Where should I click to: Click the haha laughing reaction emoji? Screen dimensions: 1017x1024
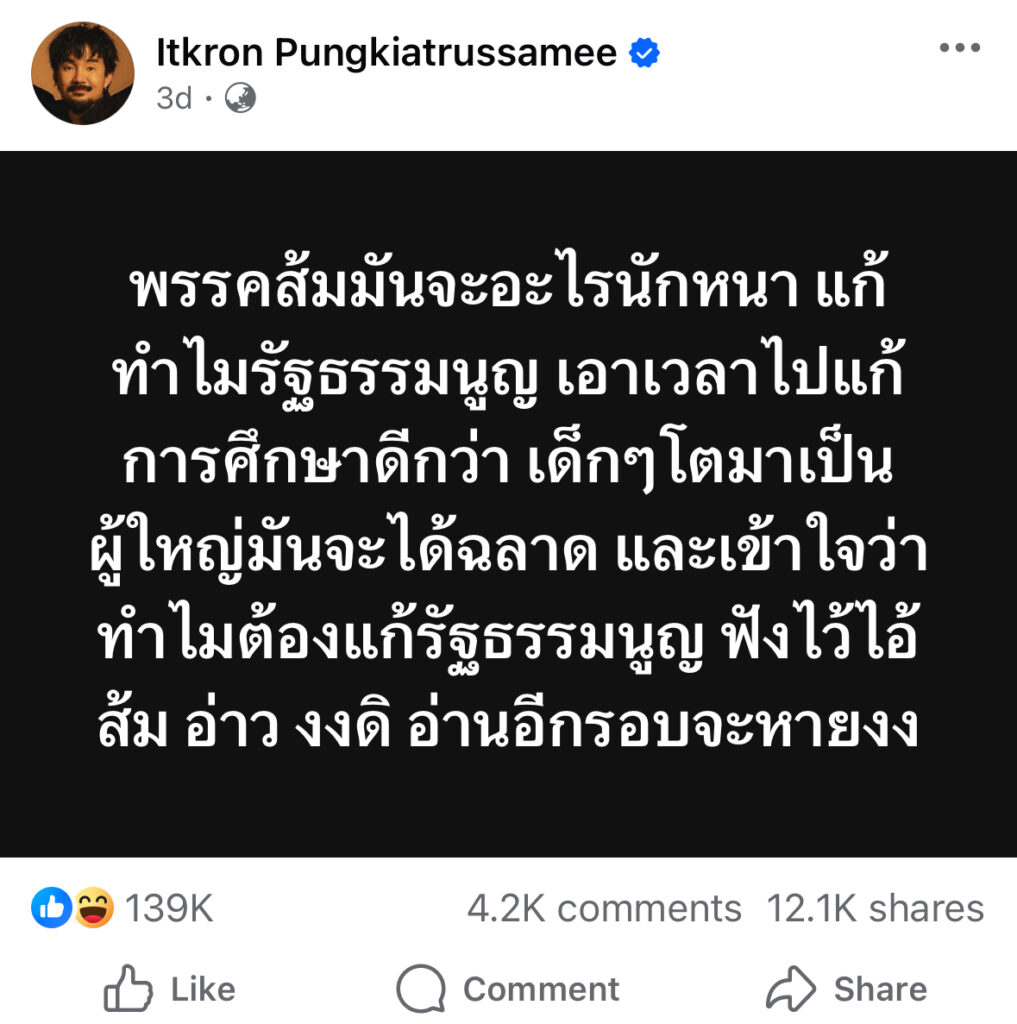[94, 907]
